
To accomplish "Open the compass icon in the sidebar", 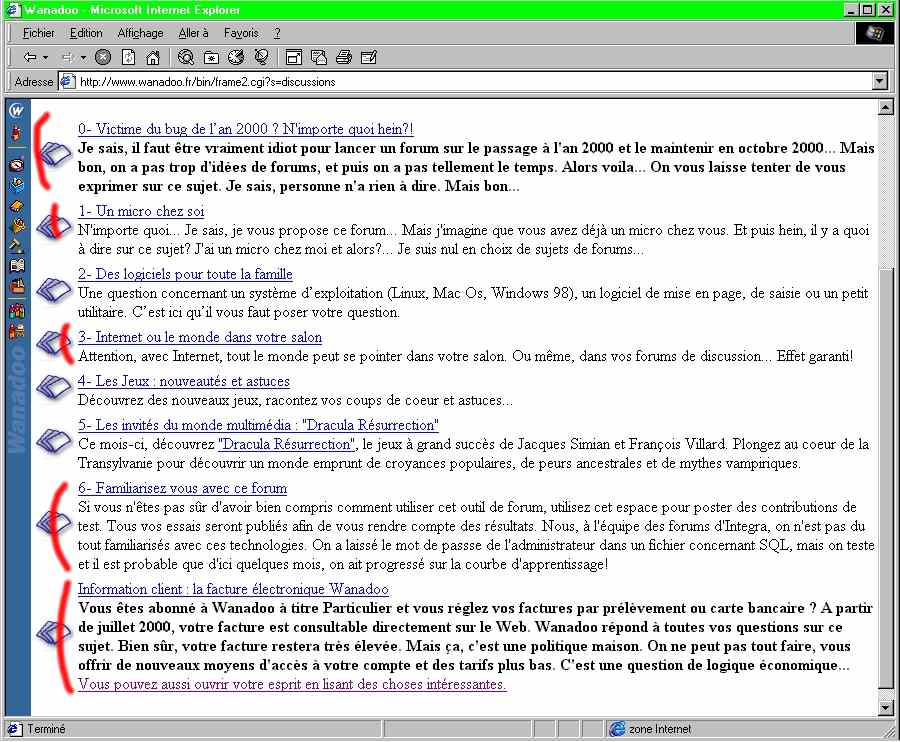I will point(17,165).
